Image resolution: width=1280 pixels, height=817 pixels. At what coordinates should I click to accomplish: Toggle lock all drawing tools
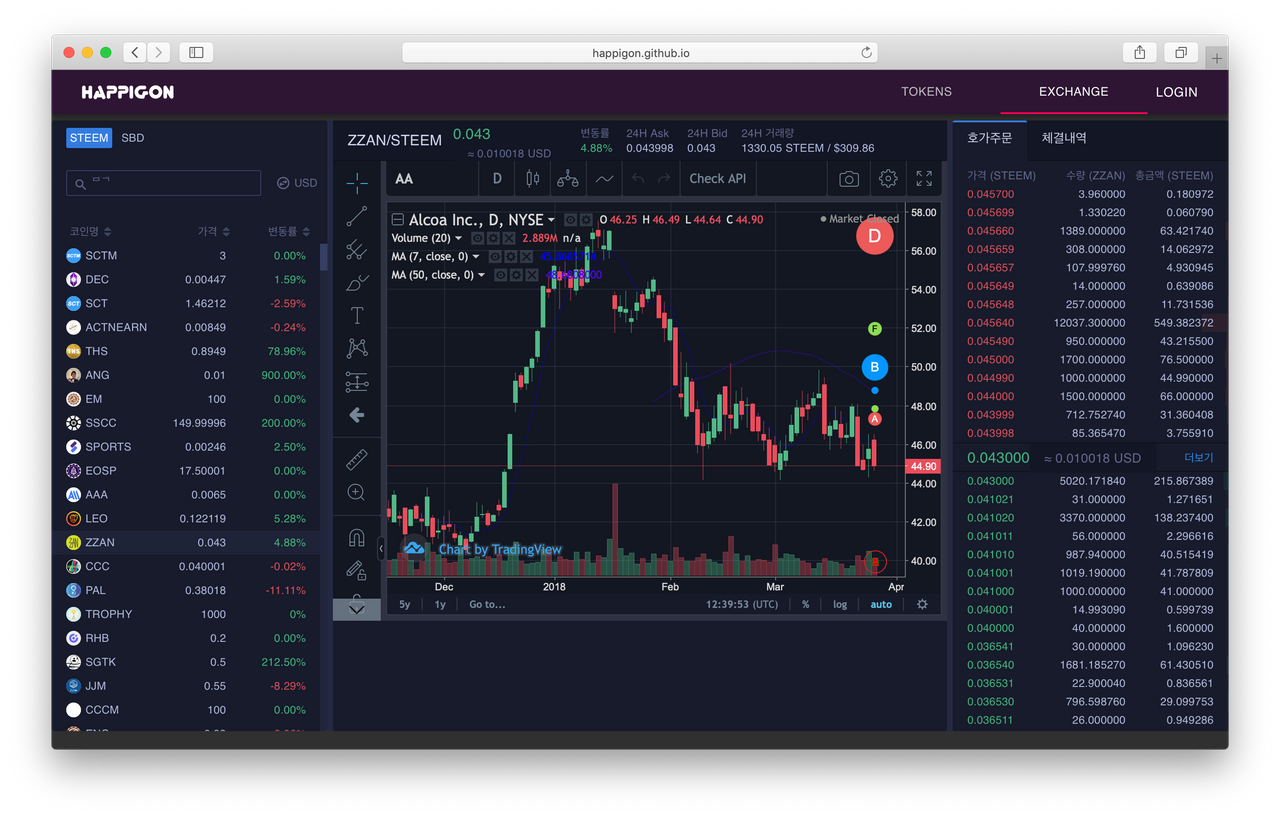pos(357,571)
